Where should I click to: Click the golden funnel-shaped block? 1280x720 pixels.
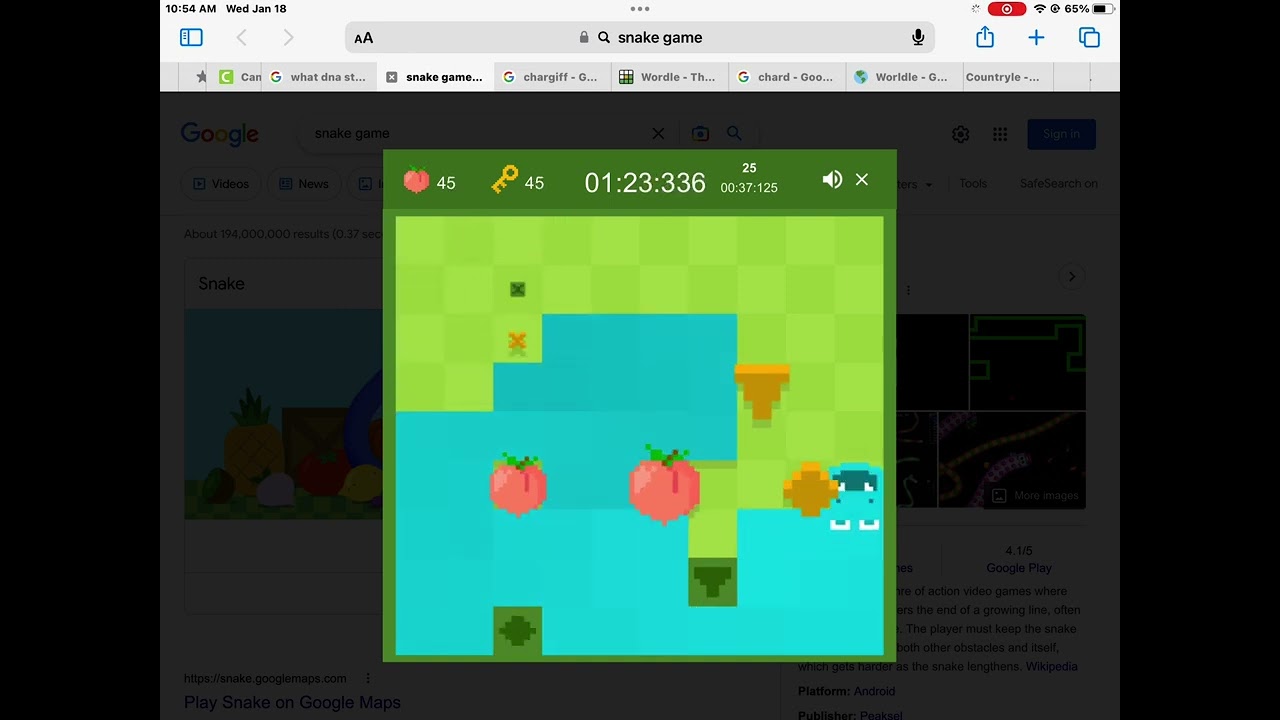762,392
